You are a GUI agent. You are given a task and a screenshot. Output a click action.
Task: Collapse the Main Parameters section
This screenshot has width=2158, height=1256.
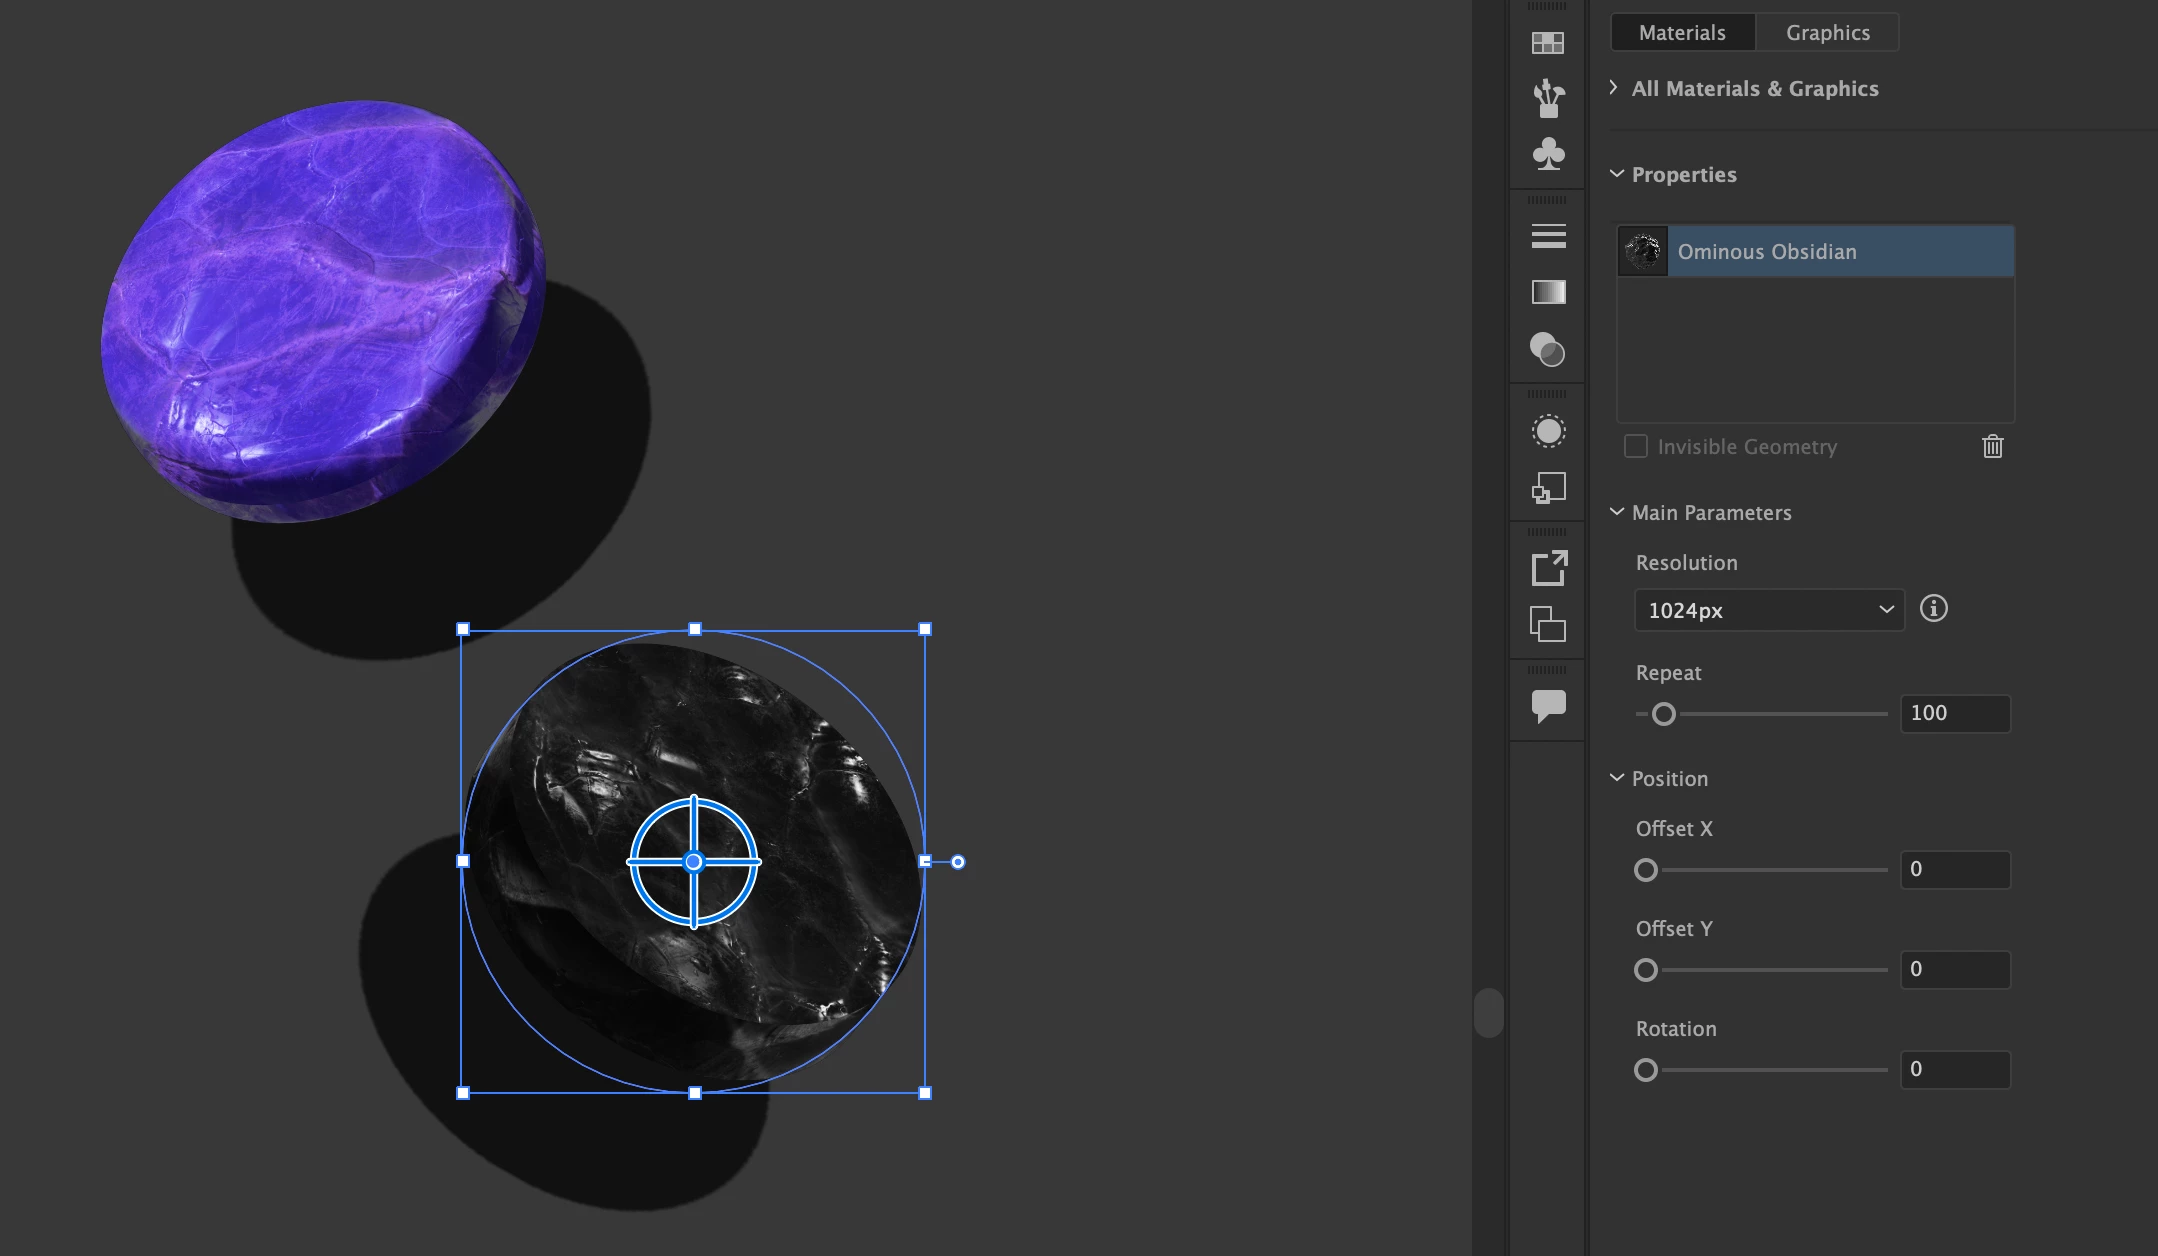point(1616,512)
